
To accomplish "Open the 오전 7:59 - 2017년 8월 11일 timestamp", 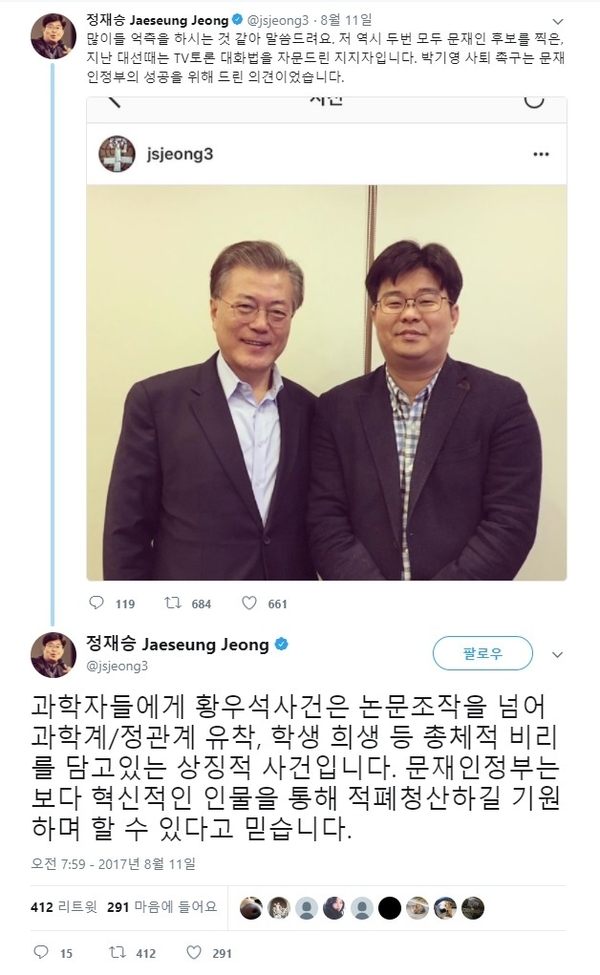I will click(113, 864).
